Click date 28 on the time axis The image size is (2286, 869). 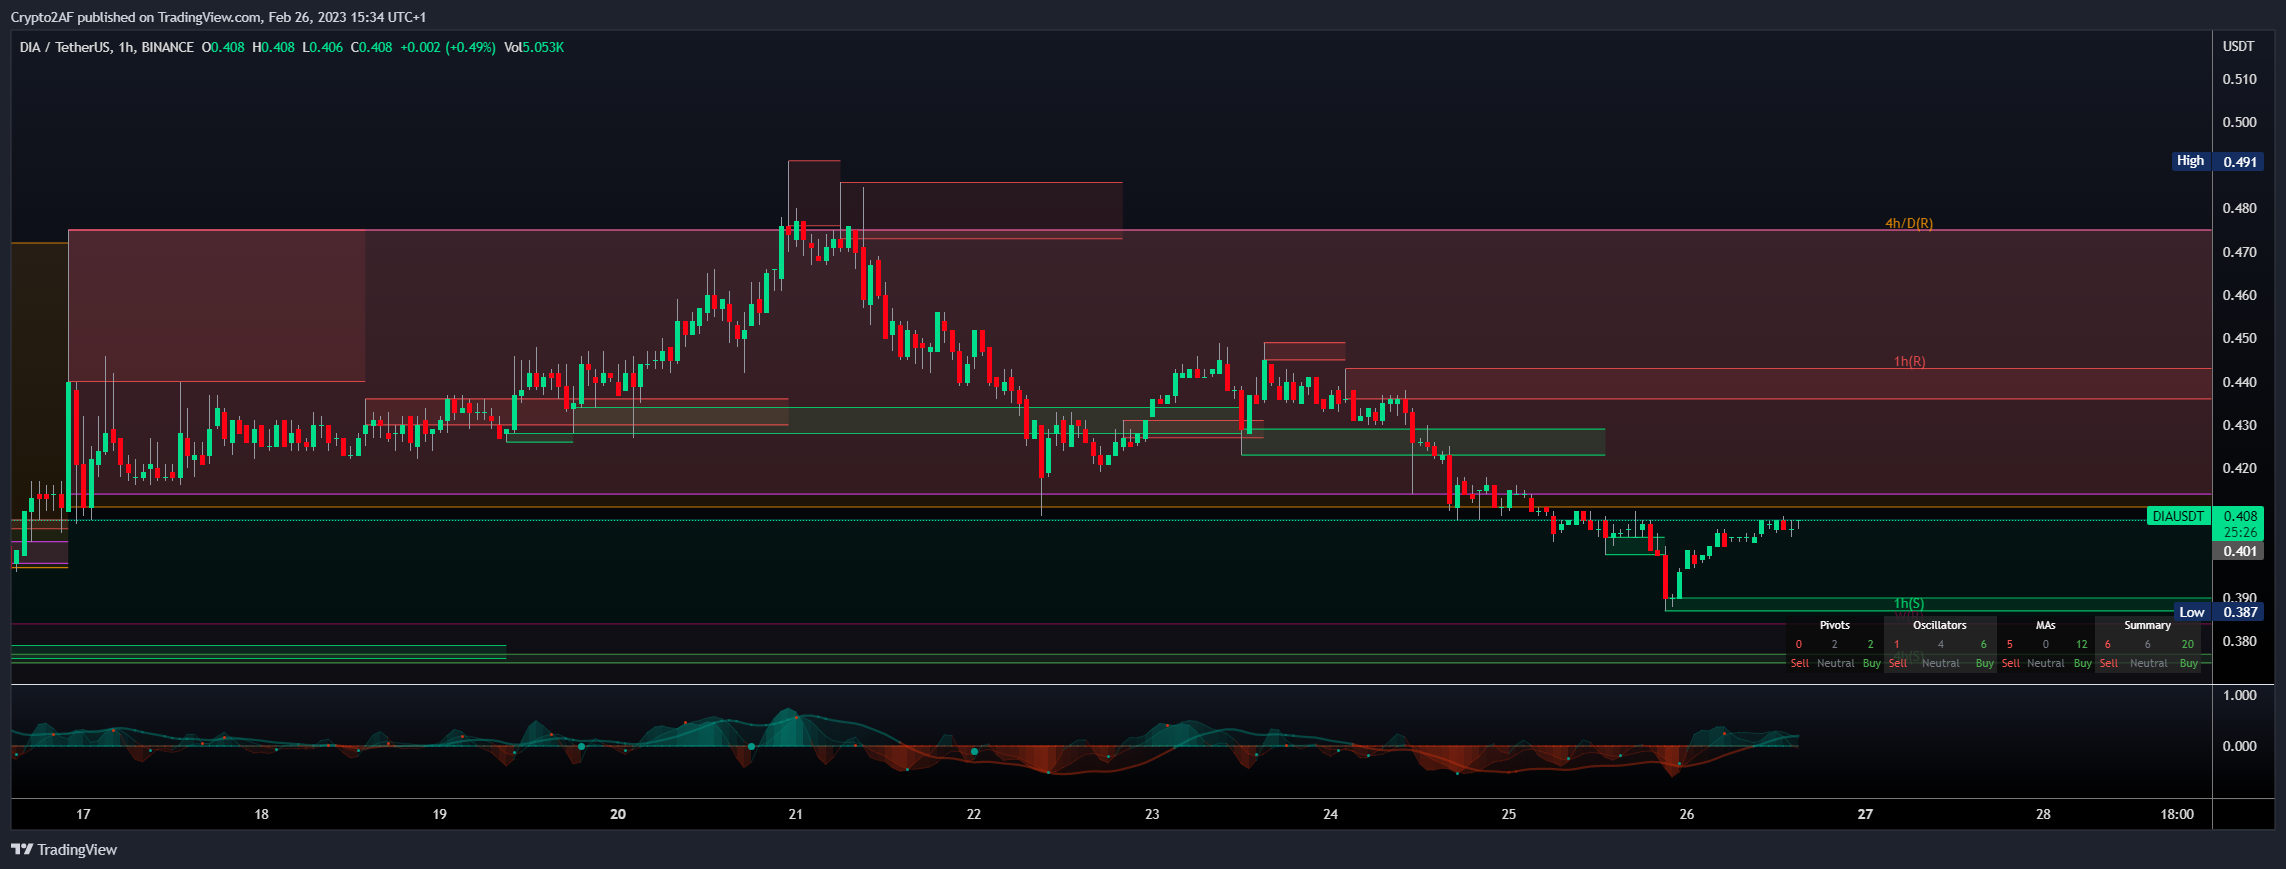click(x=2043, y=814)
